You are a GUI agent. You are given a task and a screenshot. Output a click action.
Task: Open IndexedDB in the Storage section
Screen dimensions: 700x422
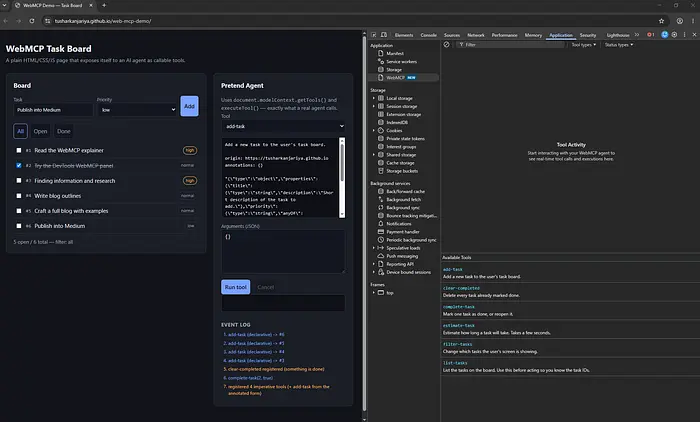[x=396, y=122]
